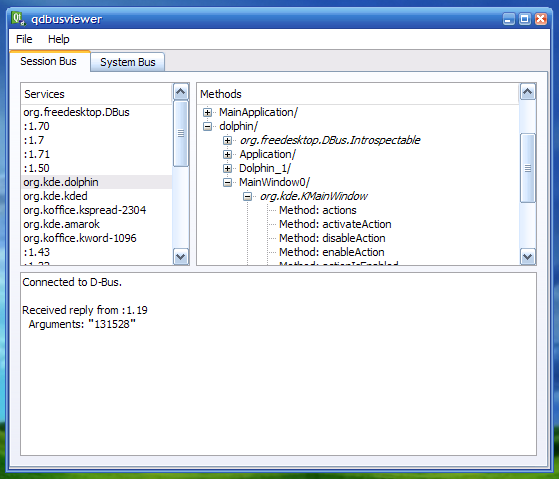Screen dimensions: 559x479
Task: Click the Services list scroll-down arrow
Action: (x=181, y=257)
